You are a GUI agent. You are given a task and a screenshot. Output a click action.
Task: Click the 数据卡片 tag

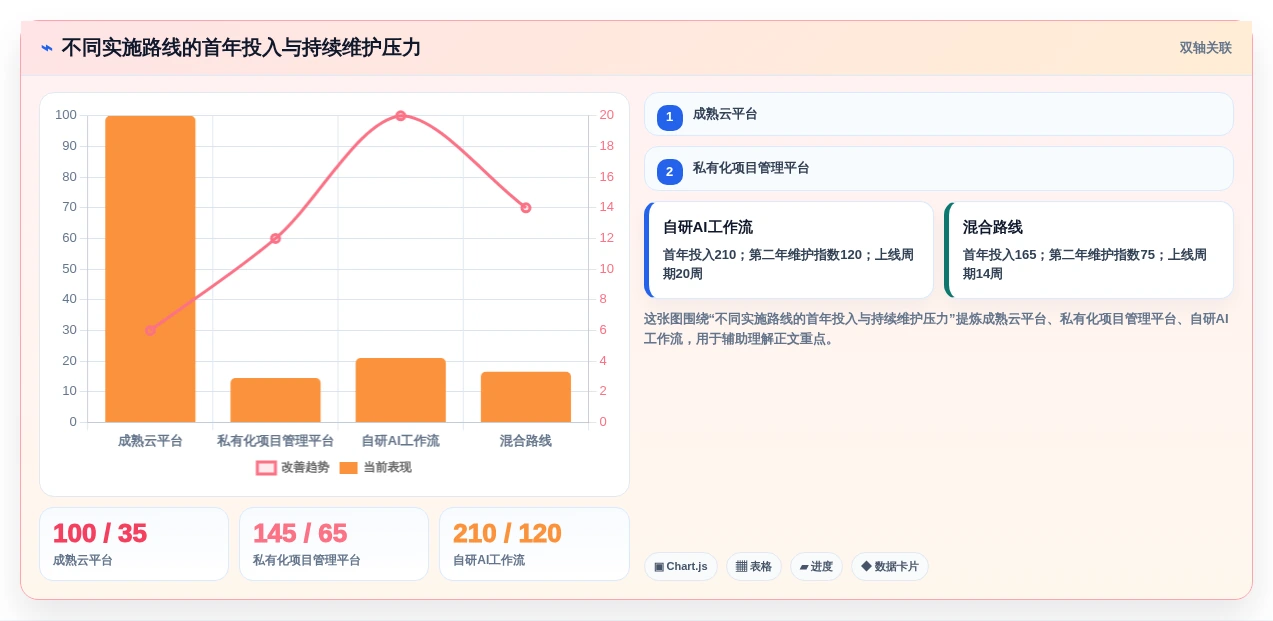tap(890, 567)
